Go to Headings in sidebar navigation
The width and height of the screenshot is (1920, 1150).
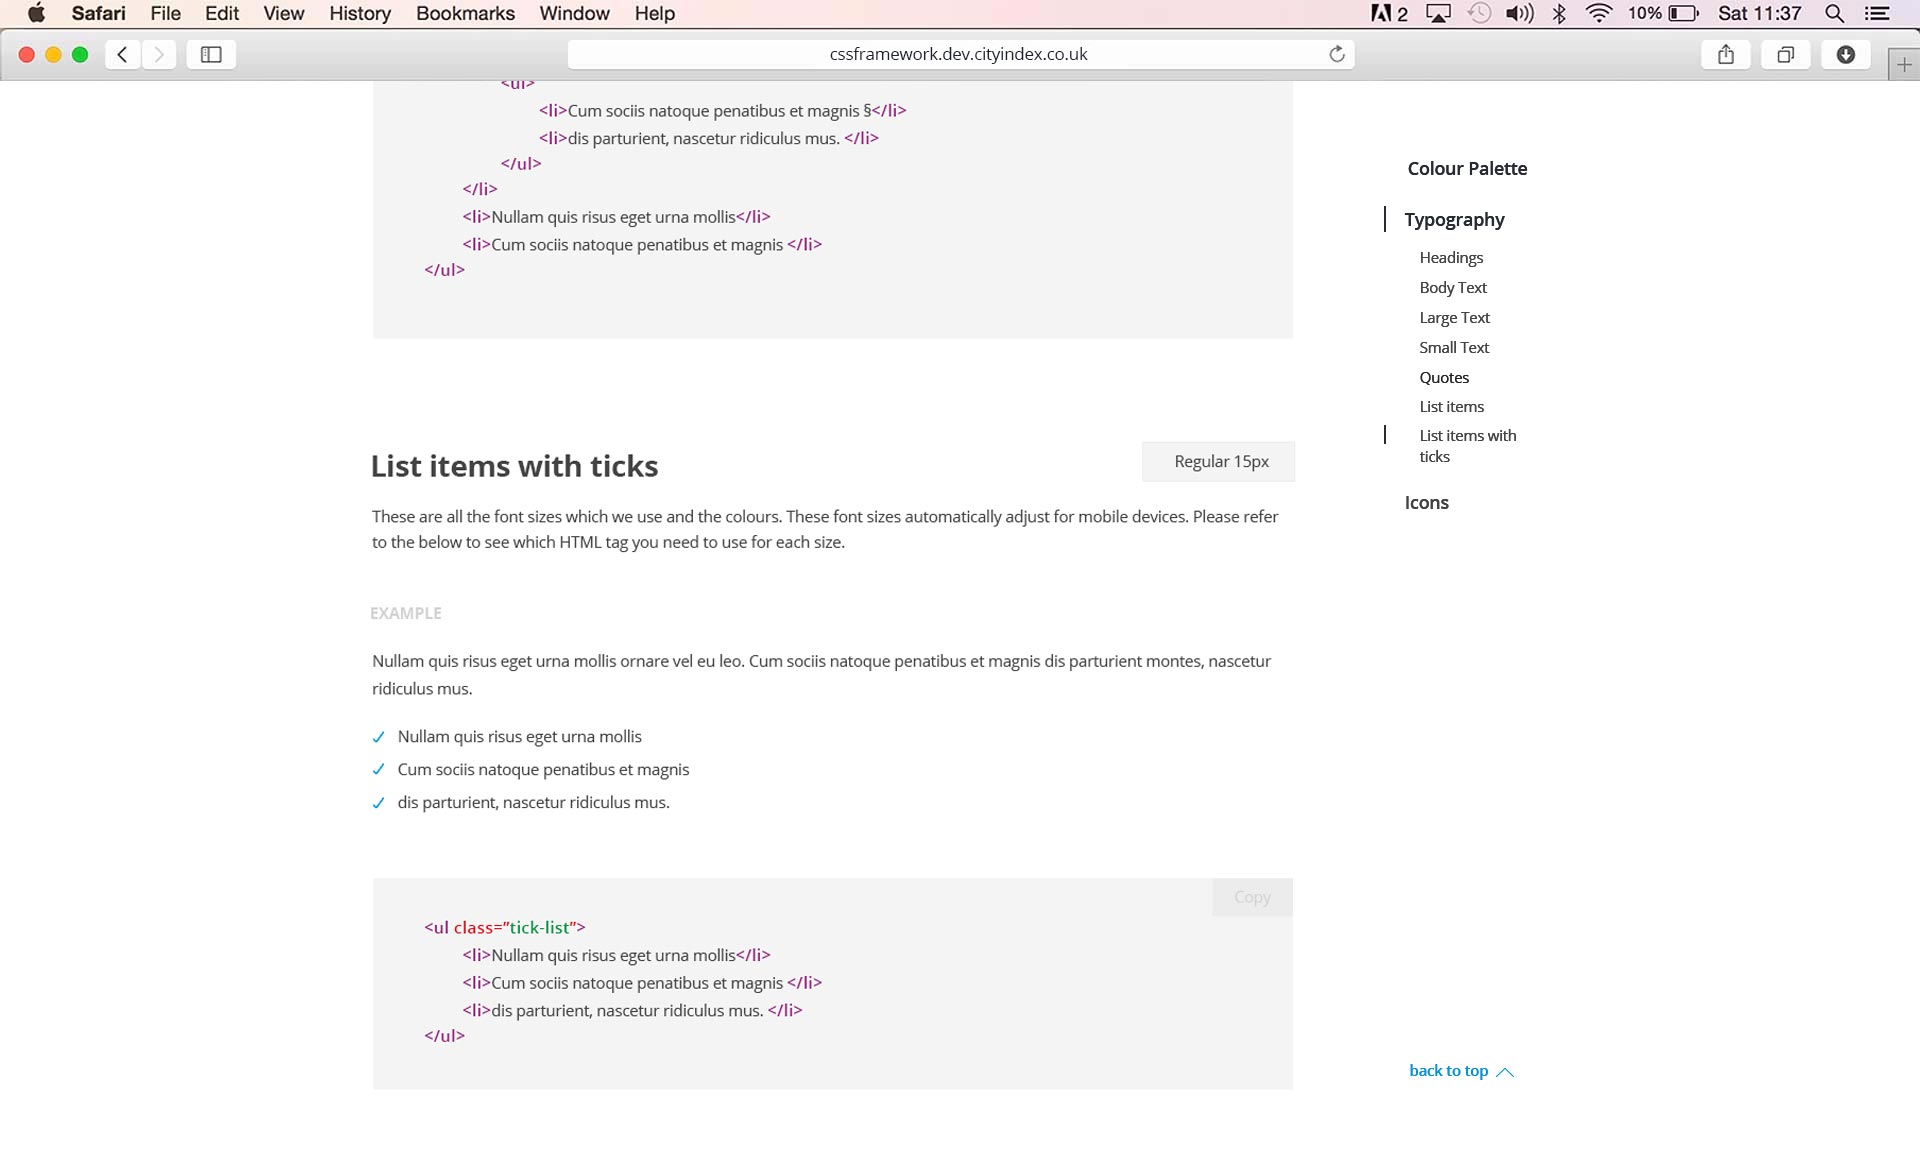pos(1451,257)
